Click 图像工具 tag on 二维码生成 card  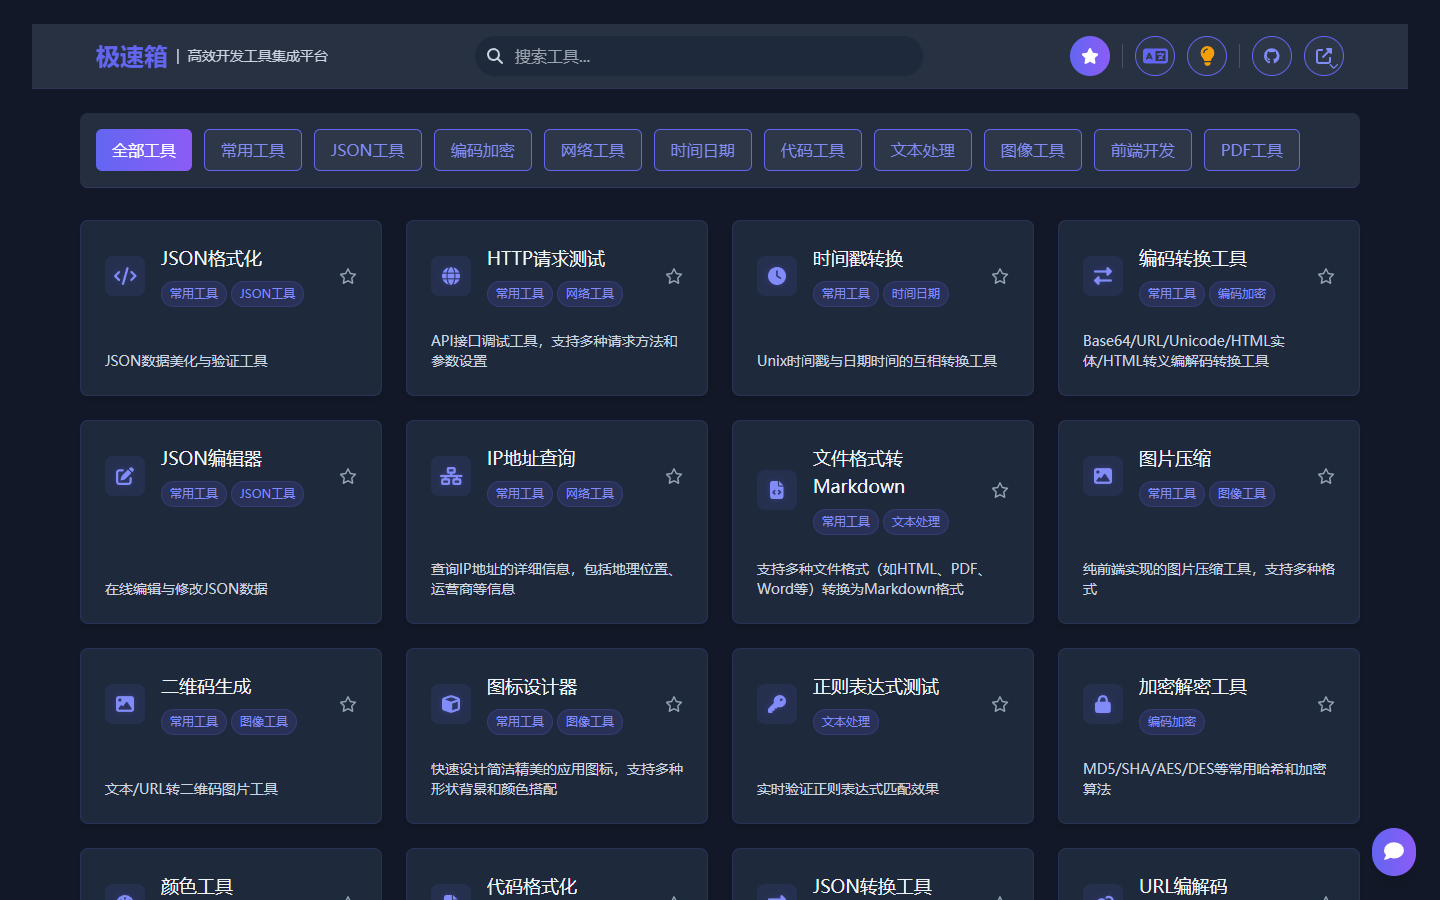point(264,722)
